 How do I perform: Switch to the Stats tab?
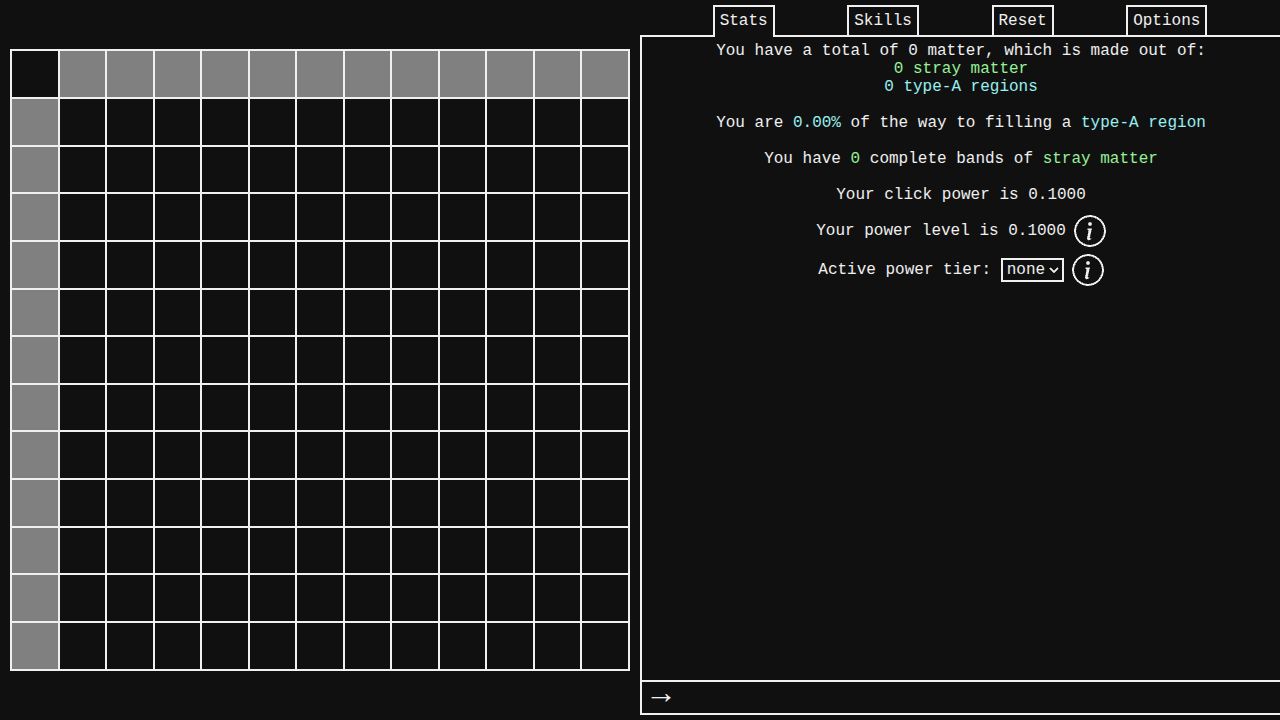click(744, 20)
